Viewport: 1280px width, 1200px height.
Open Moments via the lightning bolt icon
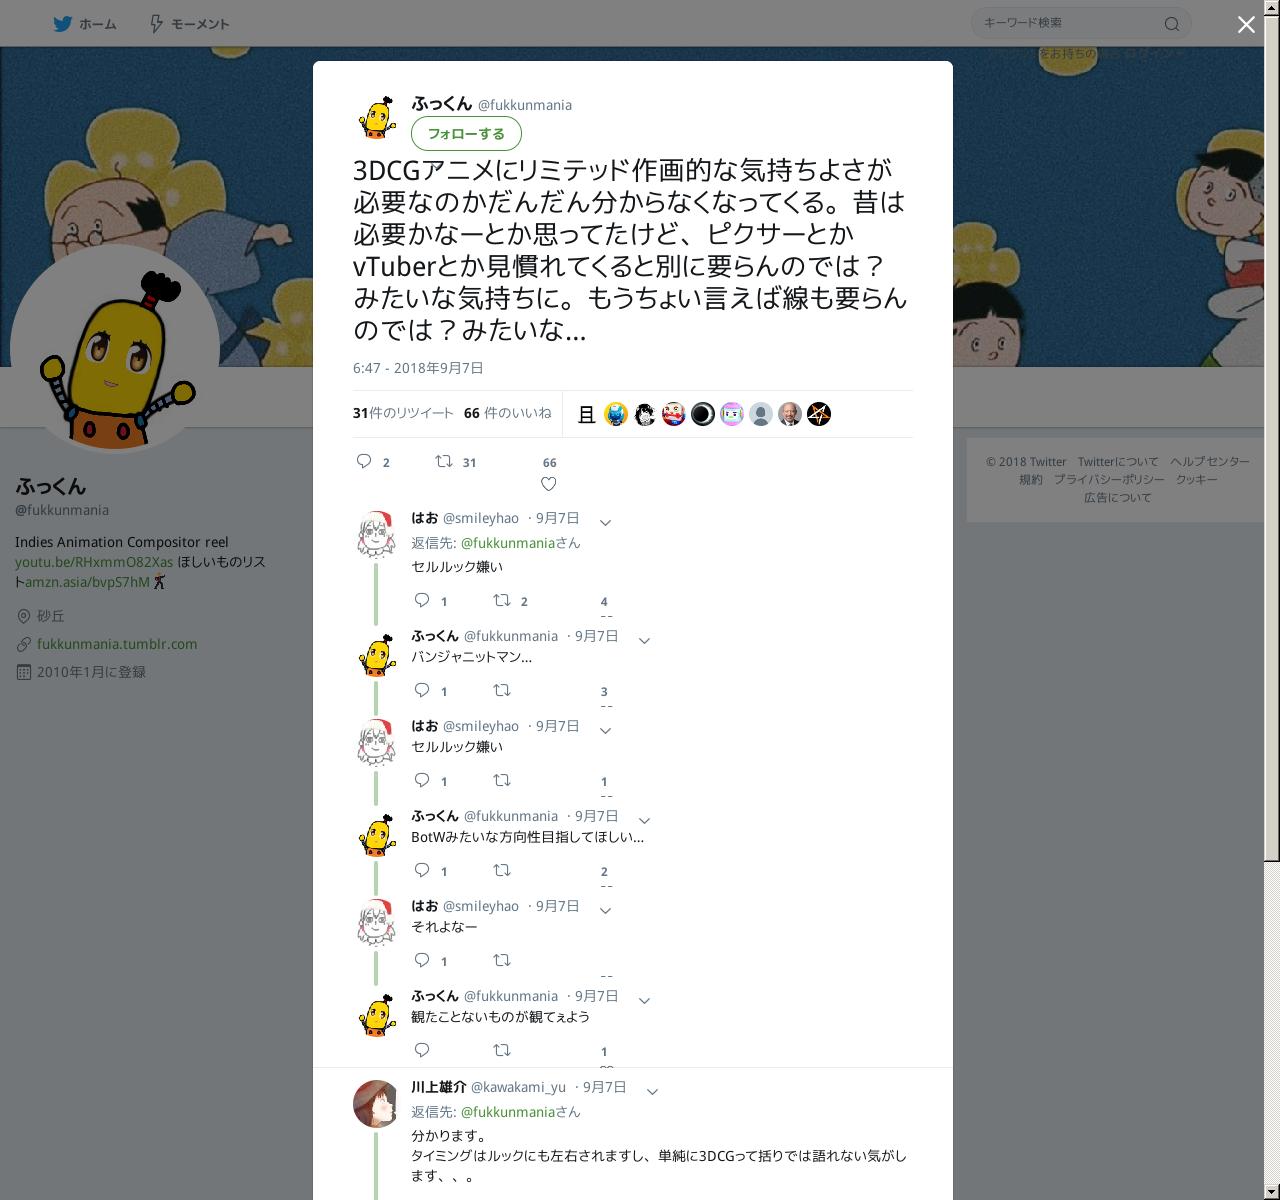click(156, 23)
